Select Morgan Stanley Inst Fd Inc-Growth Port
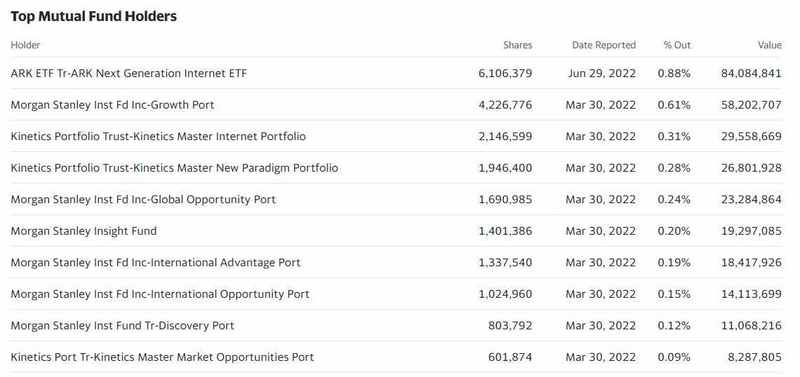Screen dimensions: 800x377 click(112, 105)
